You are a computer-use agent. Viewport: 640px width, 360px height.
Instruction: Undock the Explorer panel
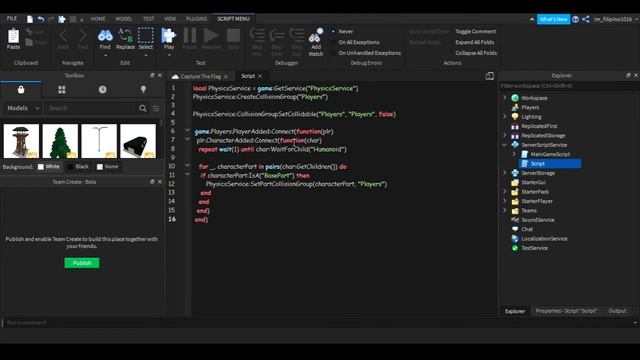pyautogui.click(x=628, y=76)
